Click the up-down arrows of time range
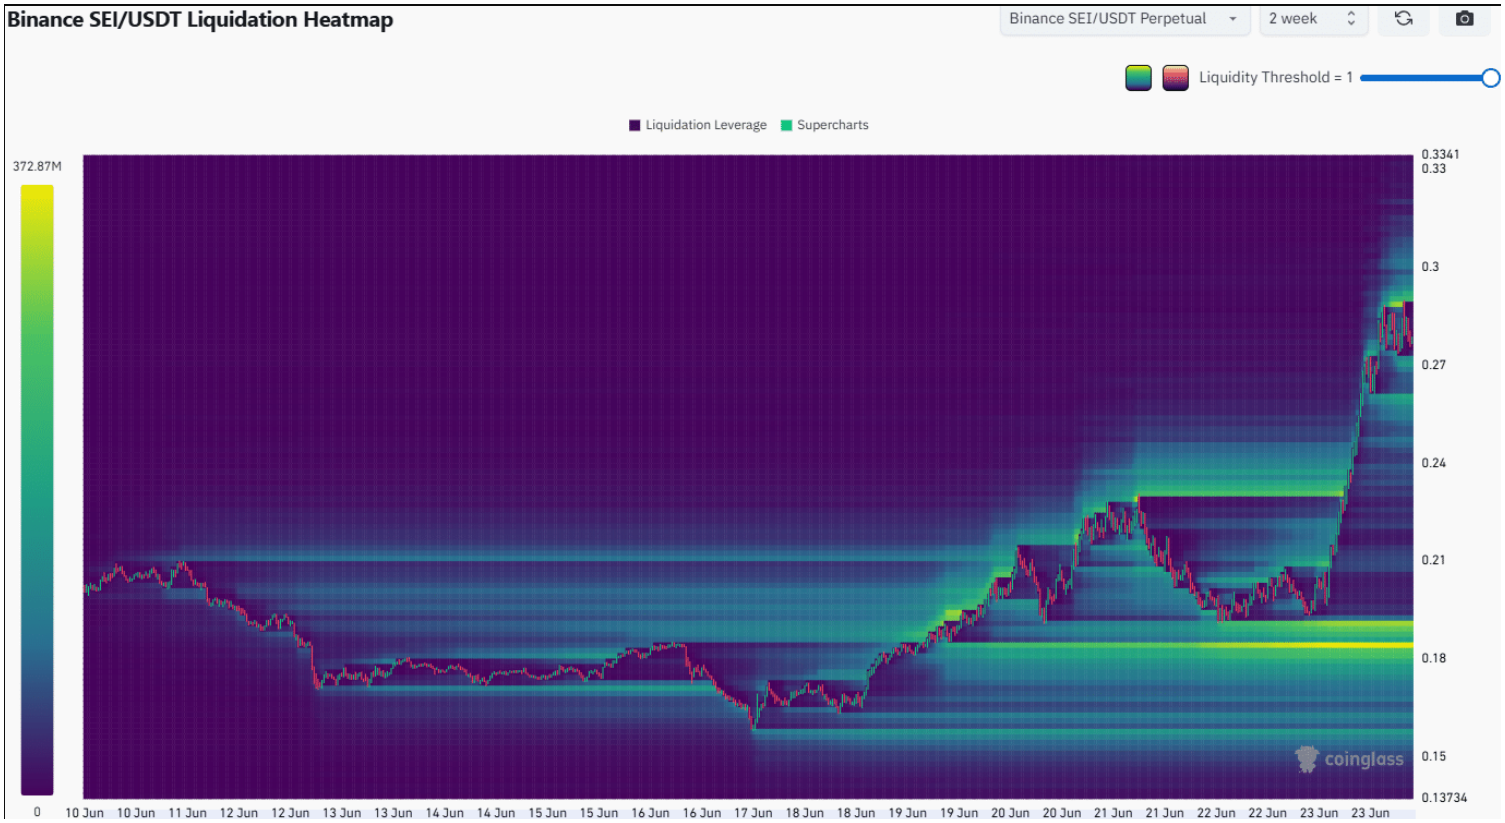This screenshot has height=823, width=1505. click(x=1351, y=19)
